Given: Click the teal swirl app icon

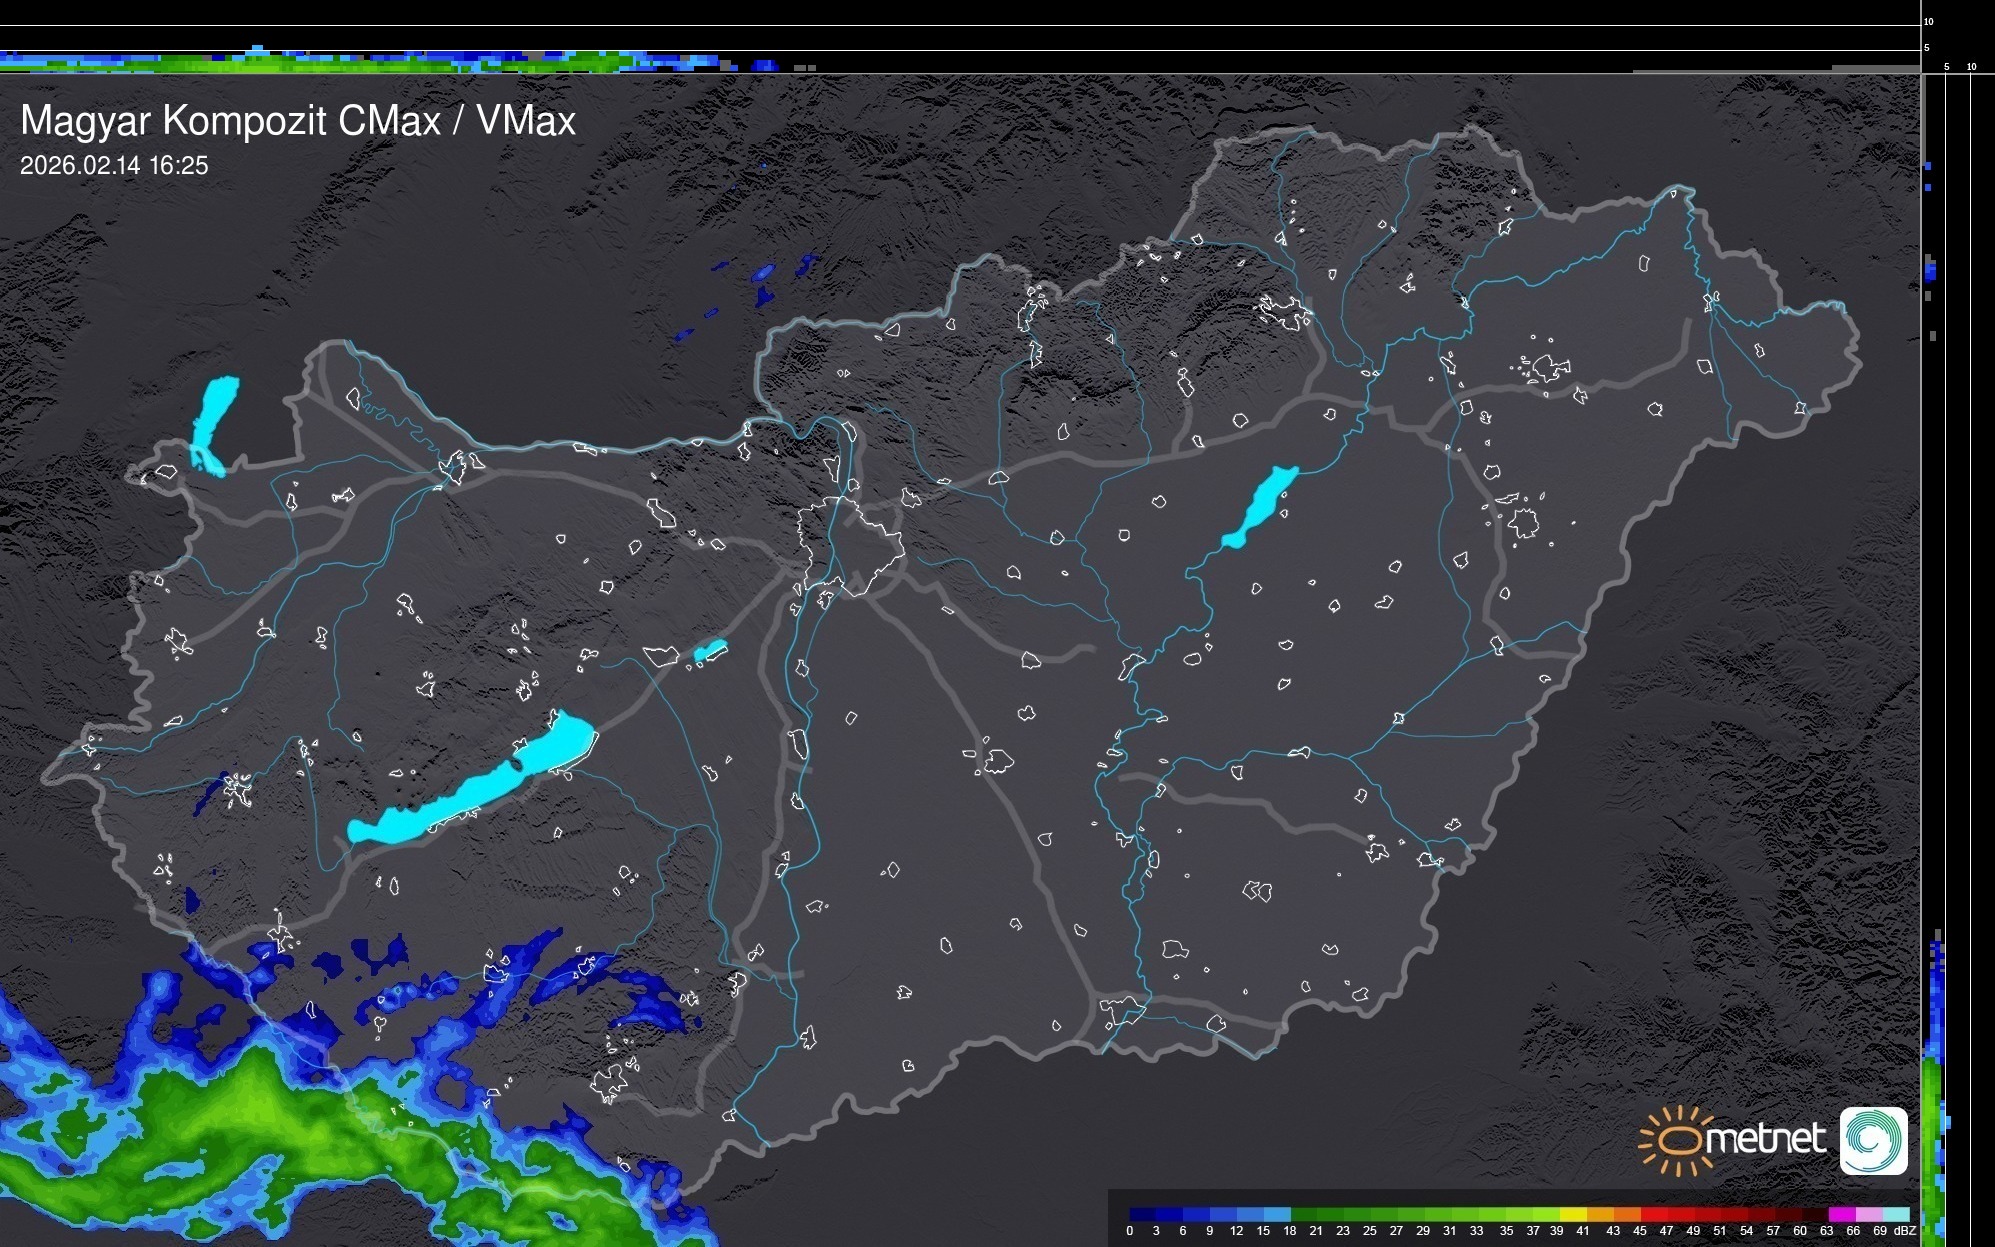Looking at the screenshot, I should click(1873, 1141).
